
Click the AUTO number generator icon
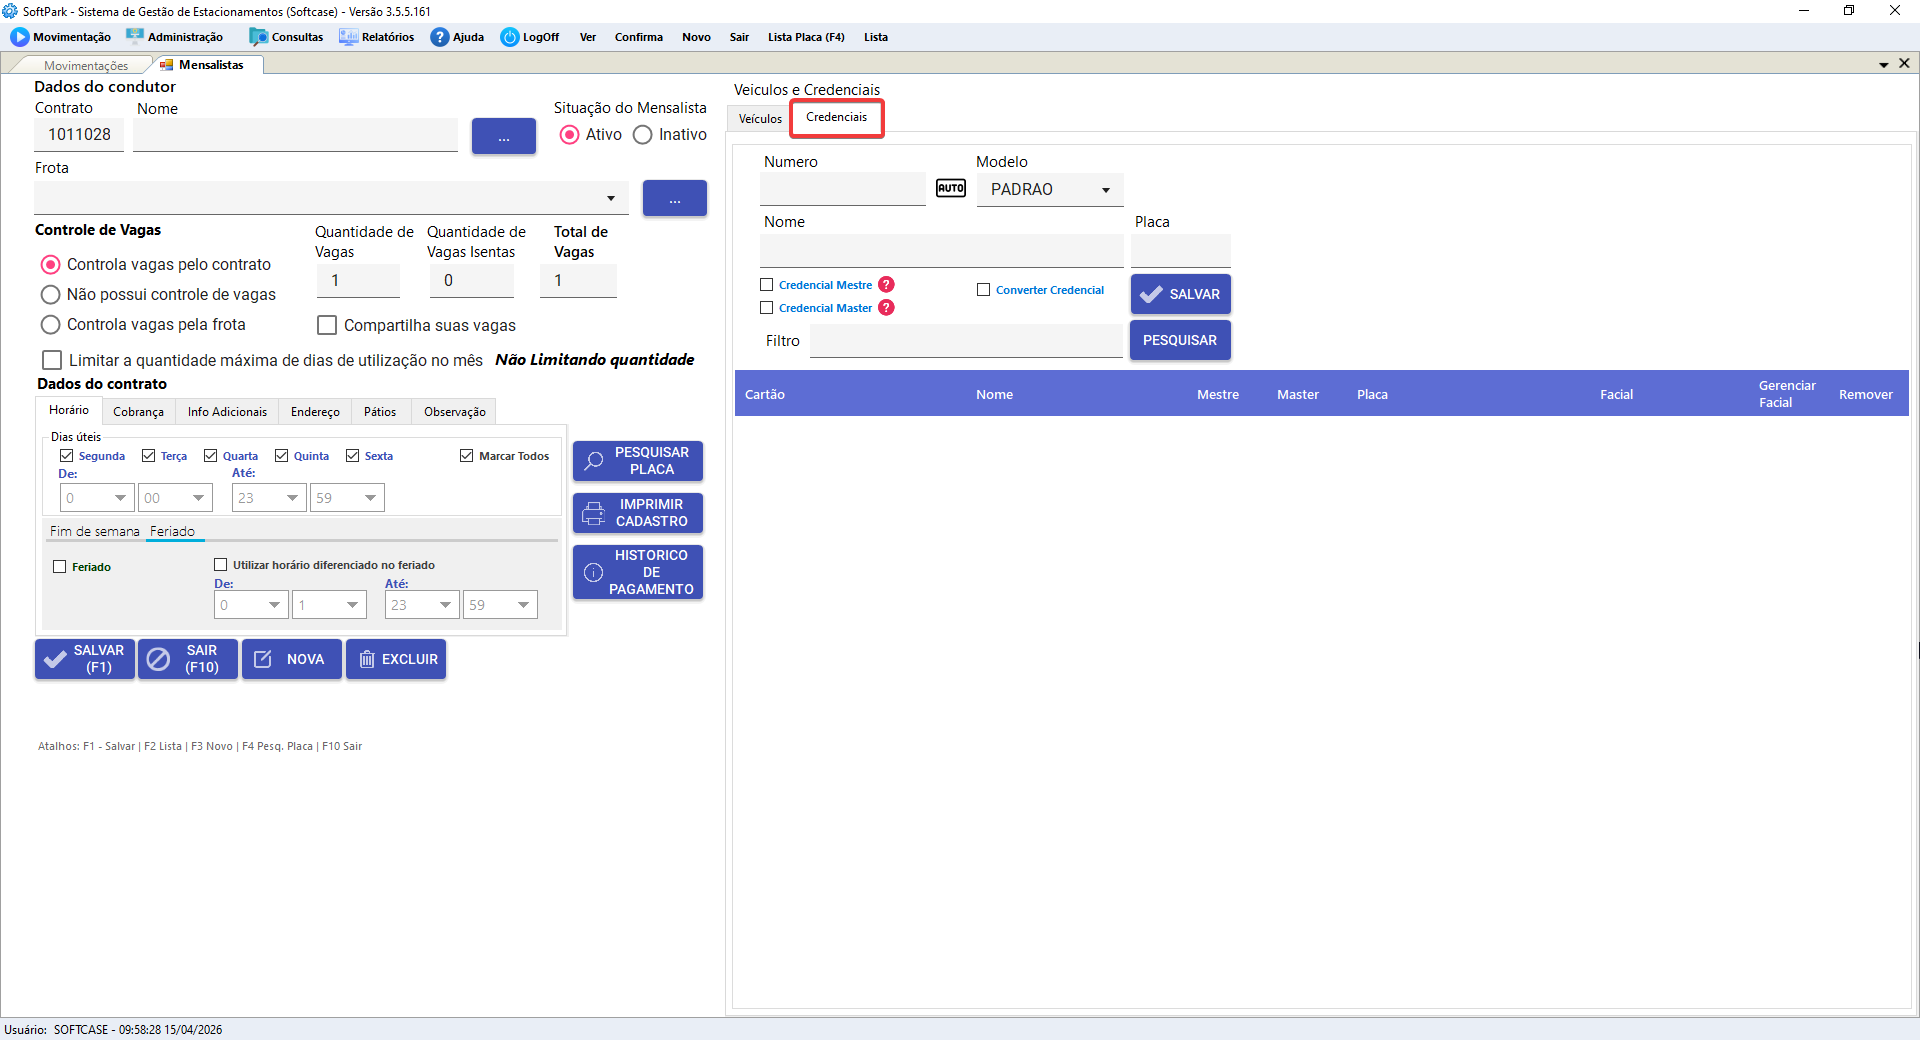pos(951,188)
